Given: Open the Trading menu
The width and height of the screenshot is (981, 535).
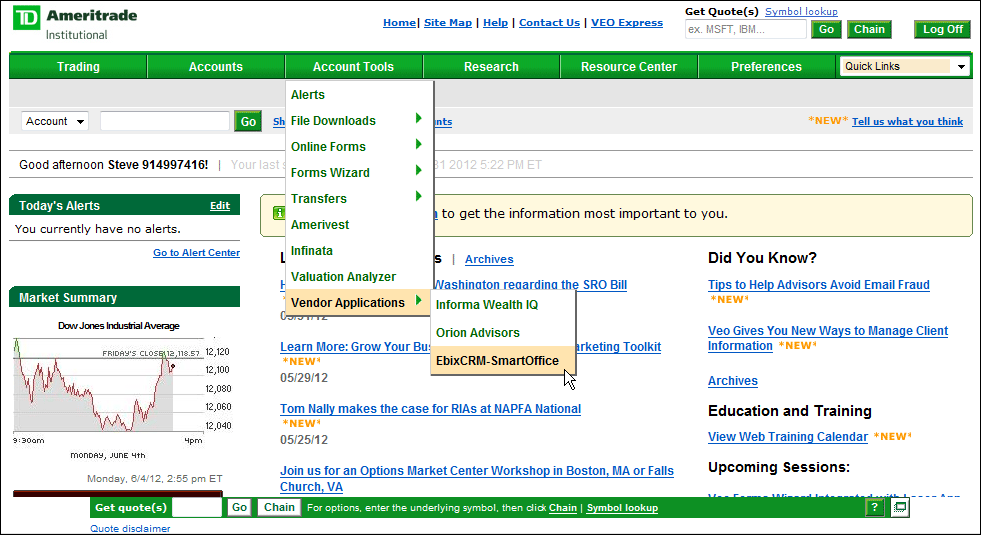Looking at the screenshot, I should tap(78, 66).
